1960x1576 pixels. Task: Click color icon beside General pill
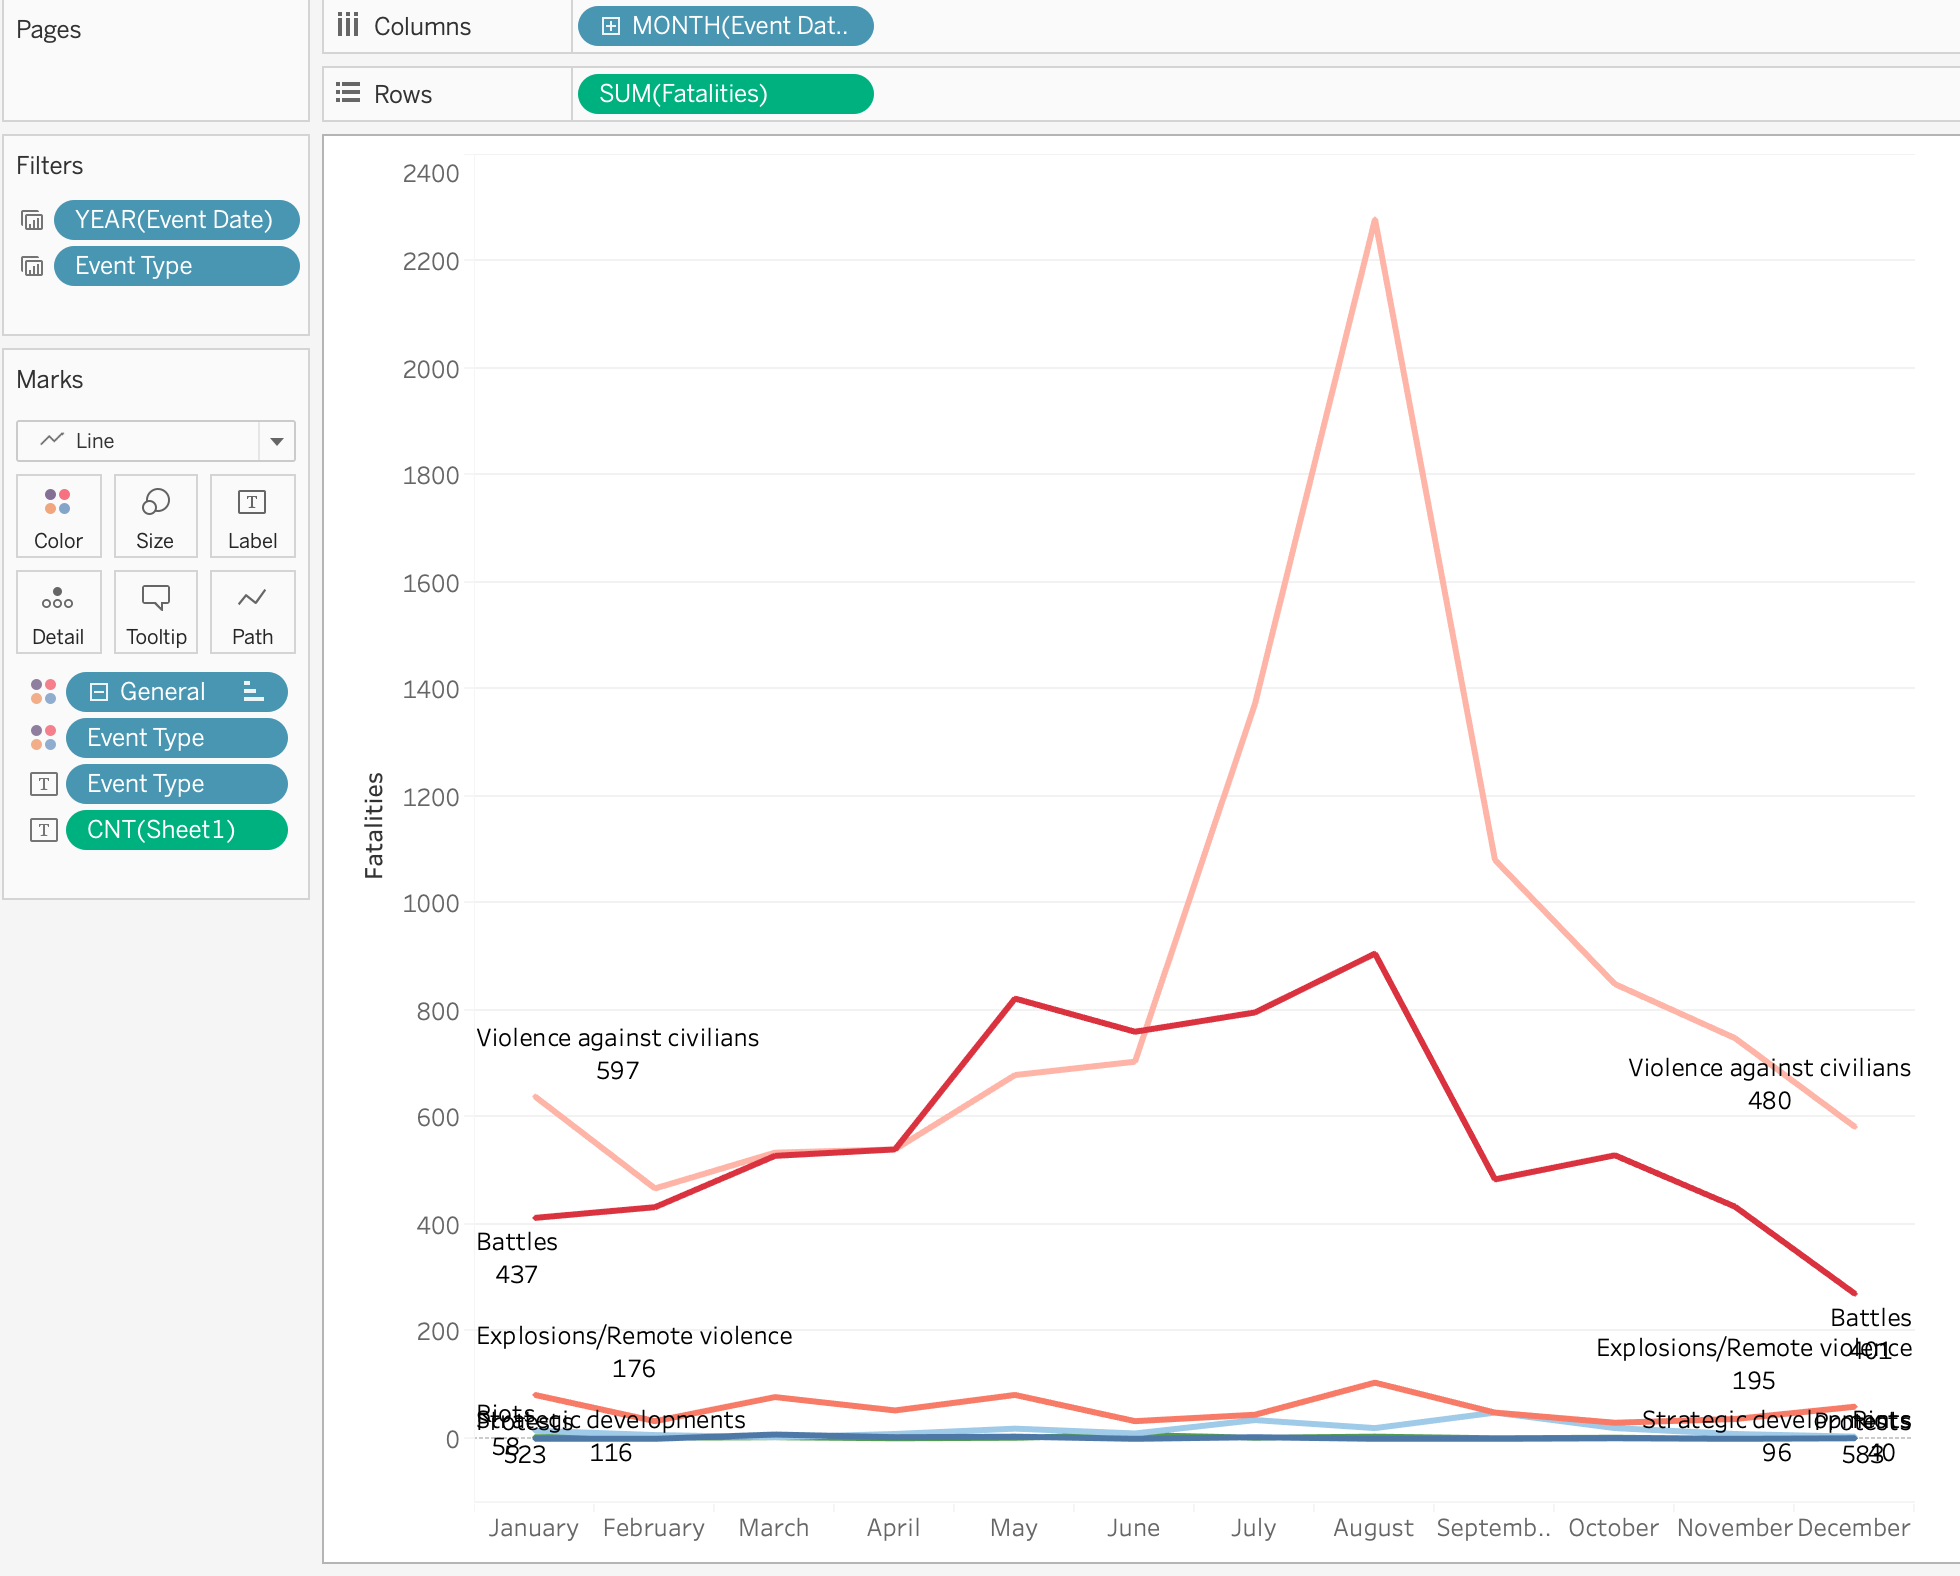click(x=43, y=692)
